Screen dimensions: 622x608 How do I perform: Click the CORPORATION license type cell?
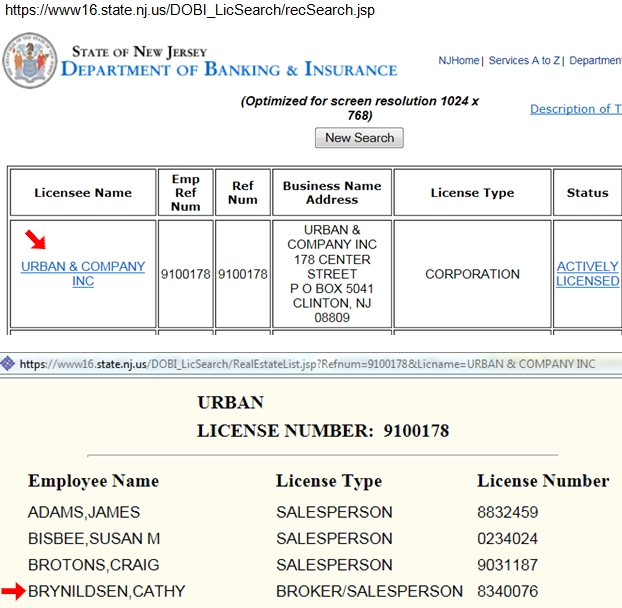tap(472, 274)
